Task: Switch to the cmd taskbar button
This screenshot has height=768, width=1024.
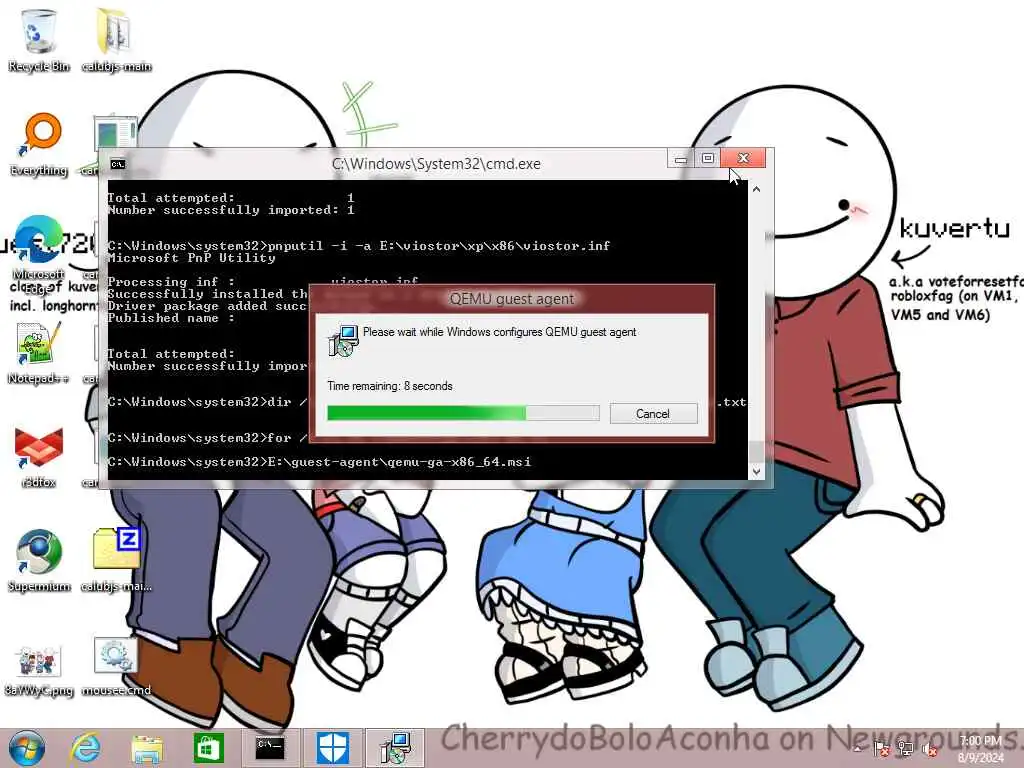Action: coord(270,748)
